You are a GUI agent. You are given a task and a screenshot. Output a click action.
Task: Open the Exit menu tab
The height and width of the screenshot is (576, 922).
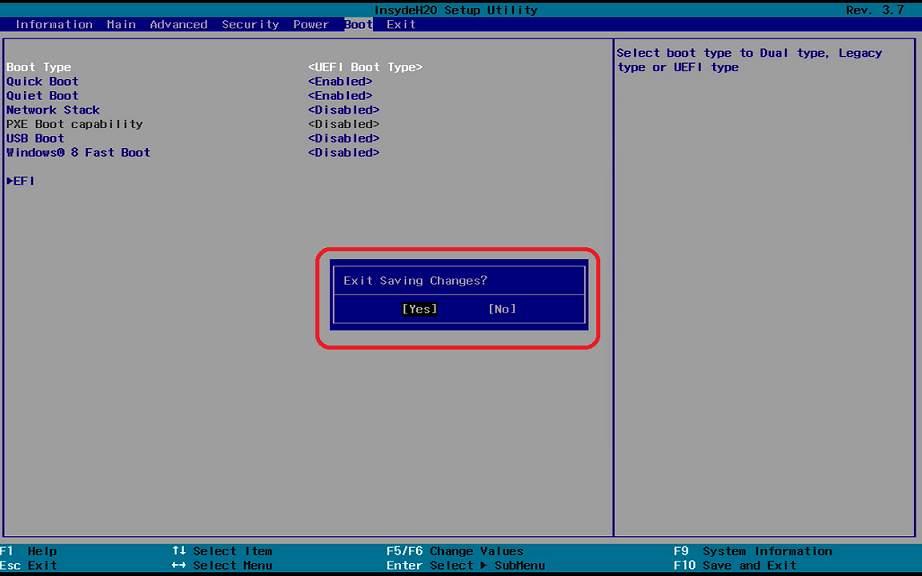click(401, 24)
